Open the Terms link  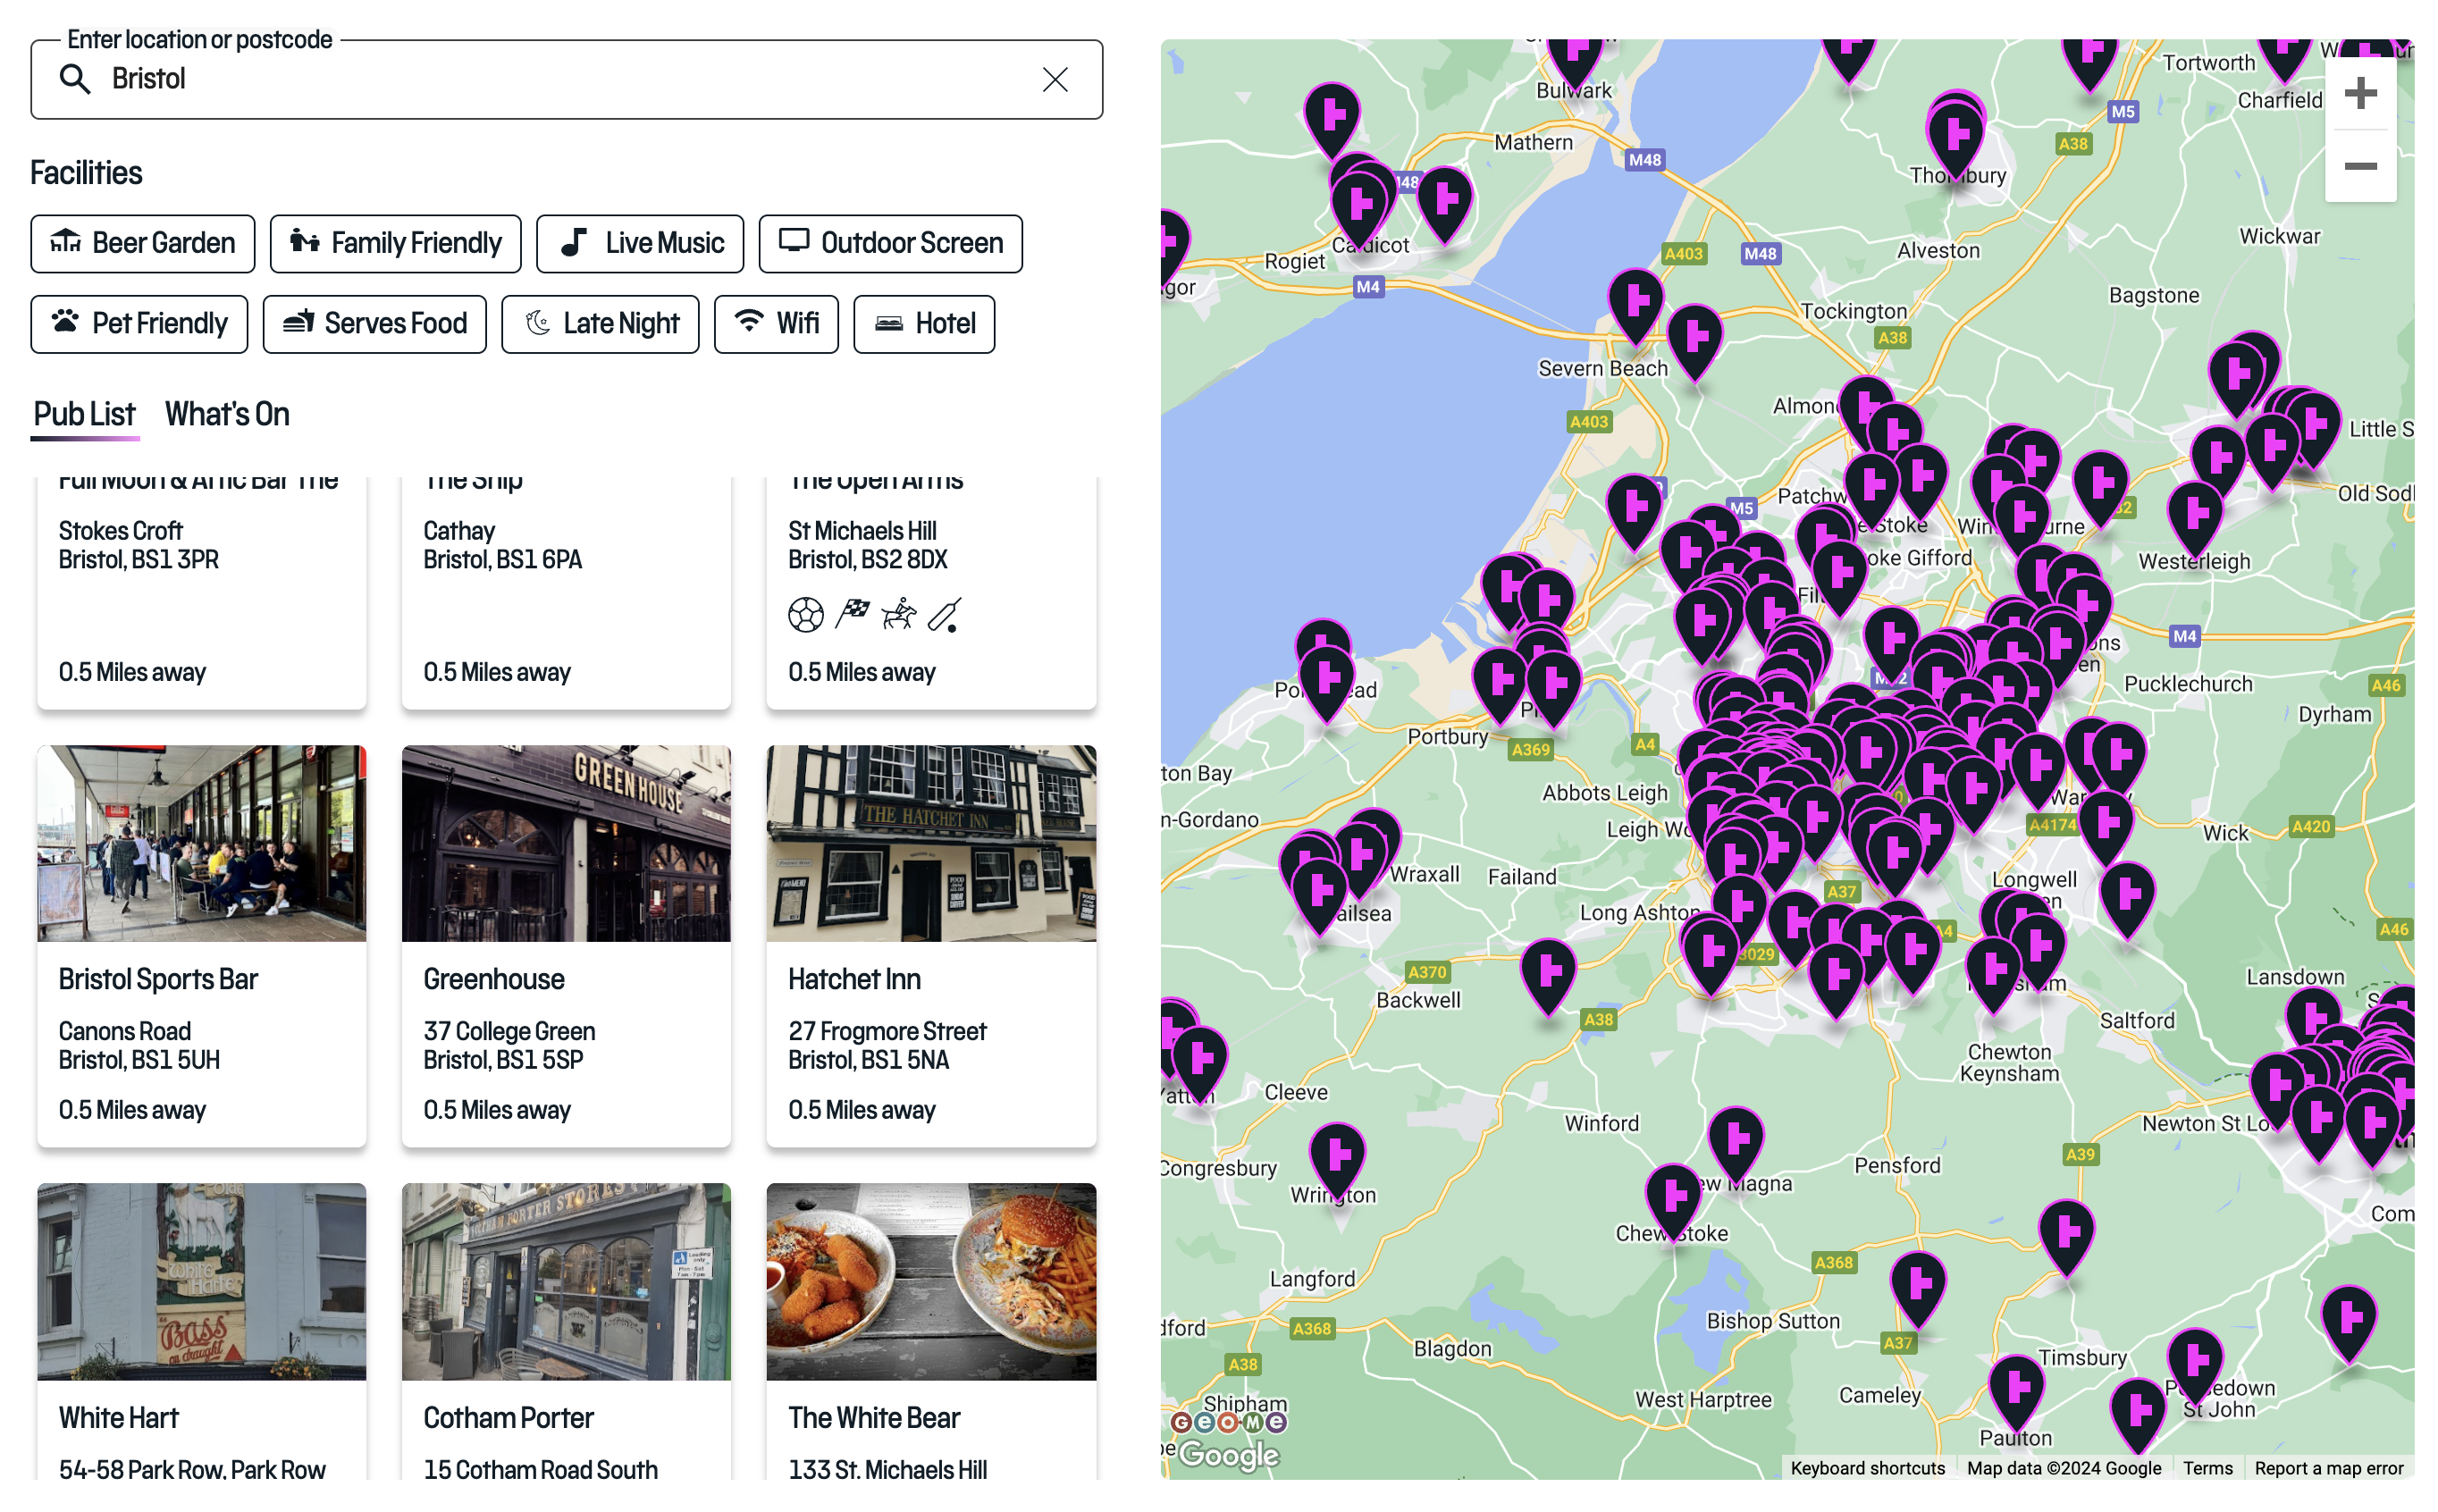click(x=2209, y=1468)
